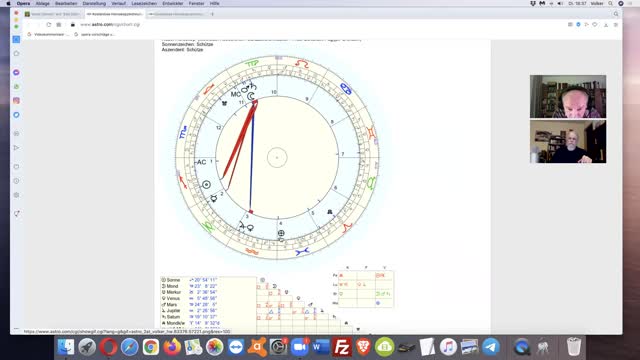Open WhatsApp in Opera sidebar
This screenshot has height=360, width=640.
16,87
